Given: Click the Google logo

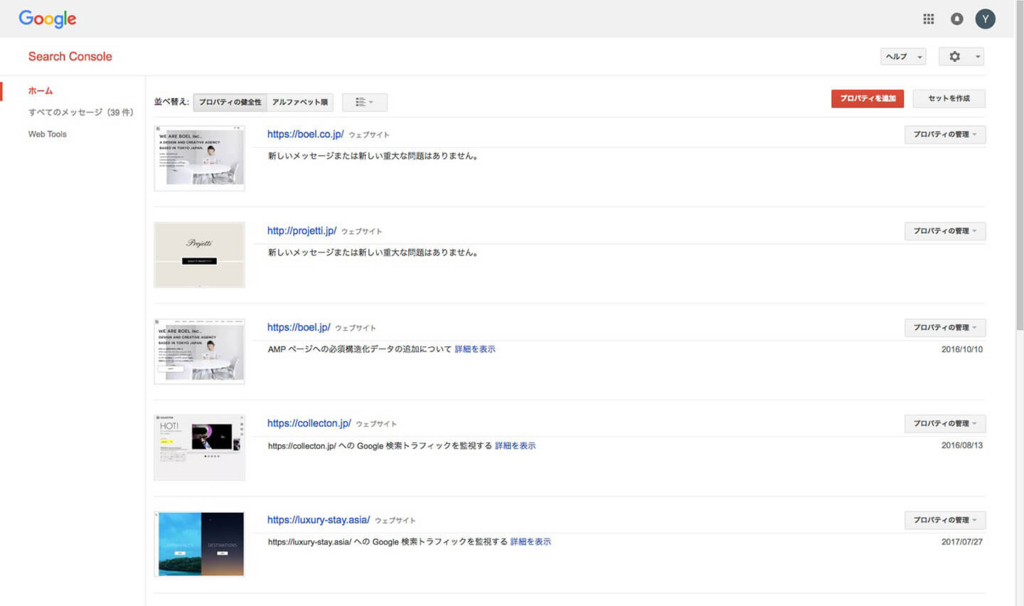Looking at the screenshot, I should click(48, 19).
